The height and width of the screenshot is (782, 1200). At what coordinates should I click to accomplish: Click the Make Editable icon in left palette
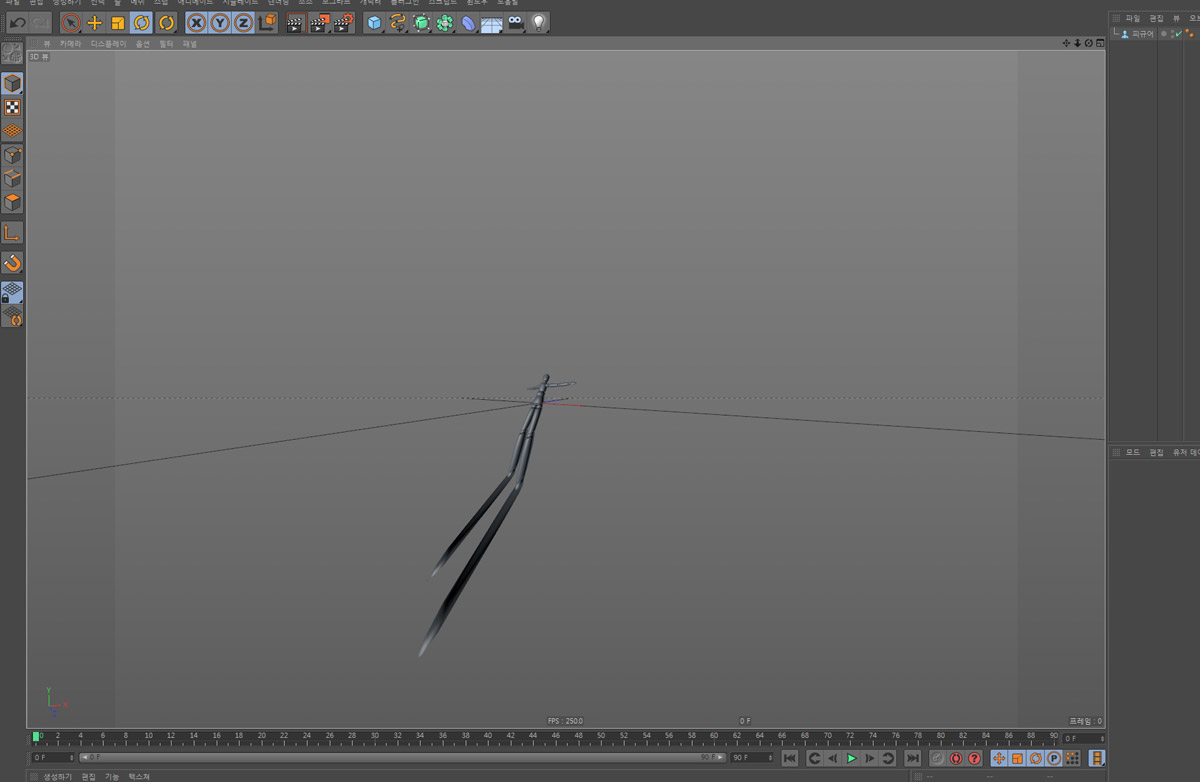(12, 53)
